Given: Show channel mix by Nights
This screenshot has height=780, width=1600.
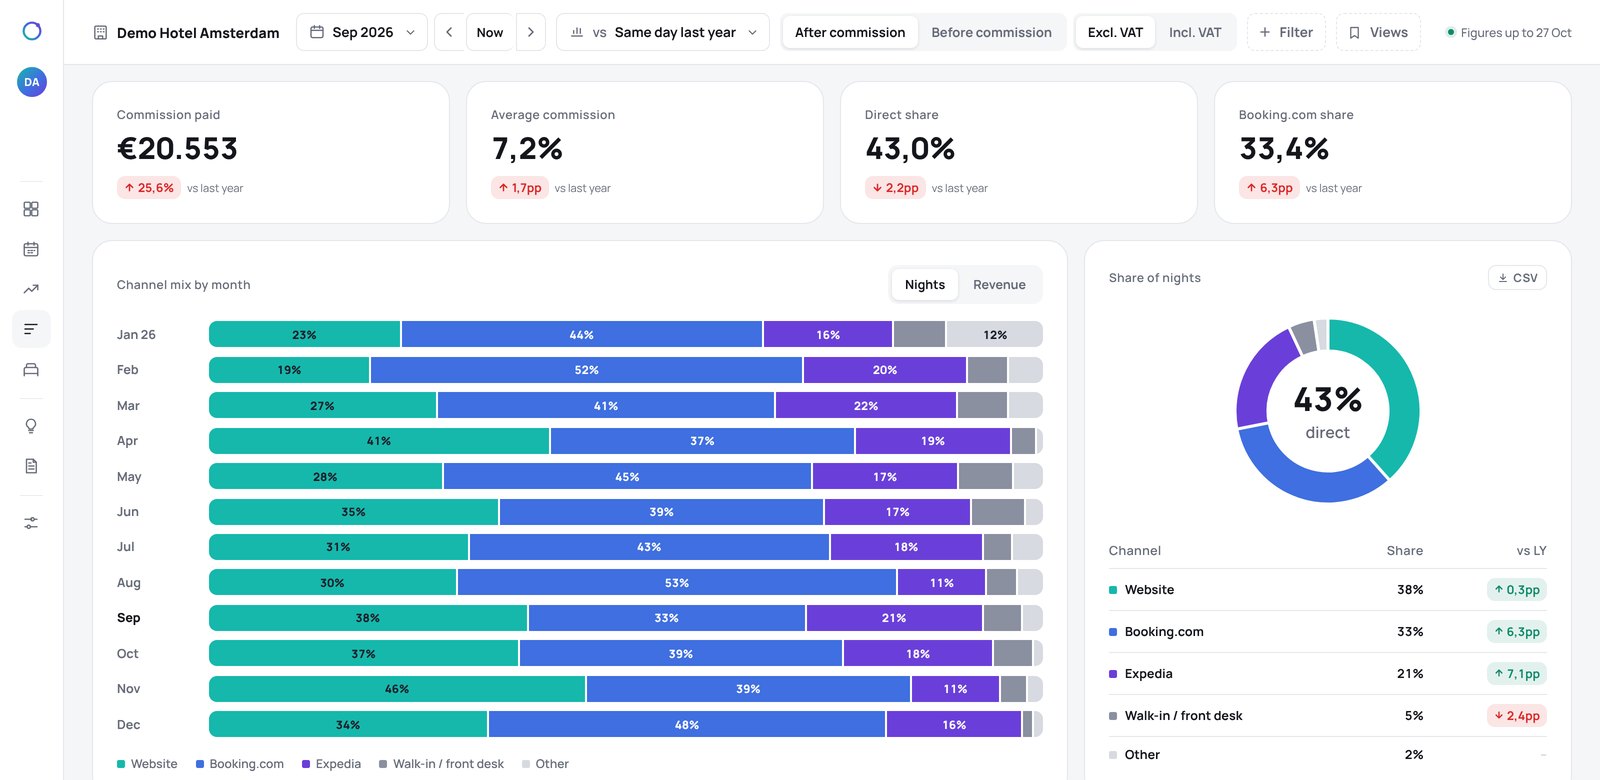Looking at the screenshot, I should click(x=925, y=285).
